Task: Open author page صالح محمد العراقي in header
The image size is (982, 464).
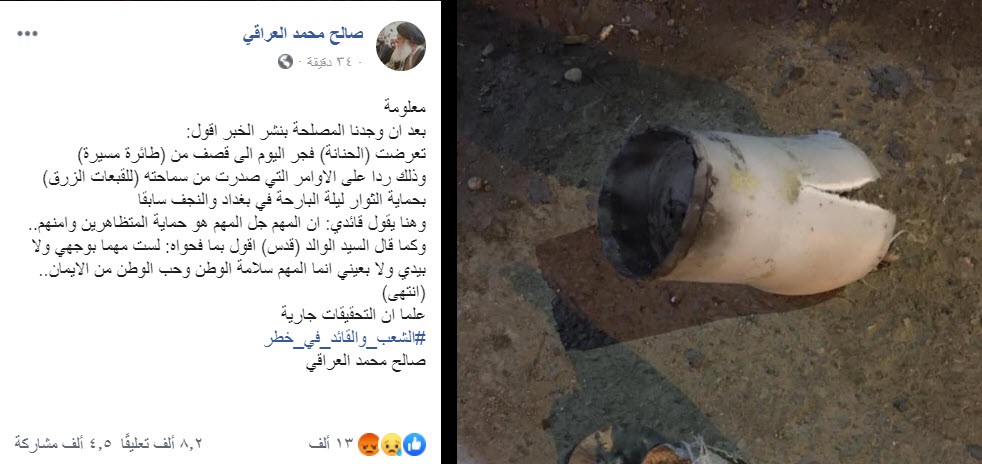Action: (x=303, y=34)
